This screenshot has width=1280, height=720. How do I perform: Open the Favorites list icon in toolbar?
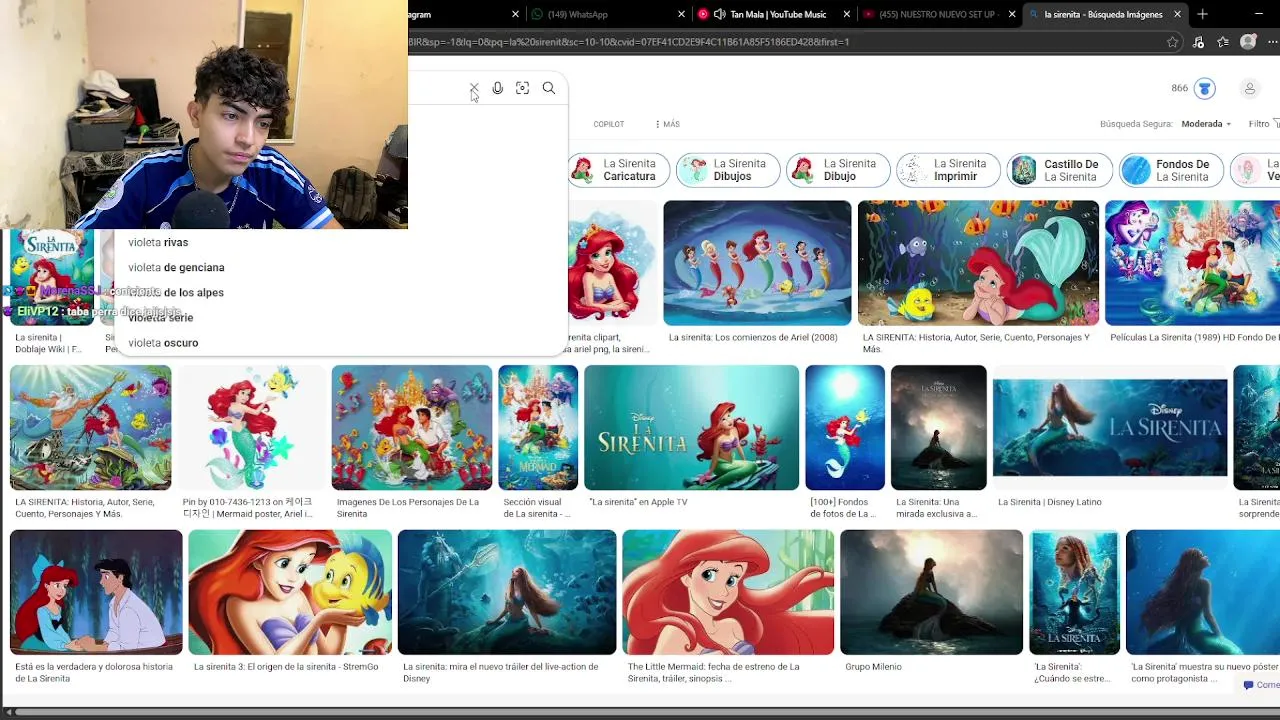tap(1223, 42)
